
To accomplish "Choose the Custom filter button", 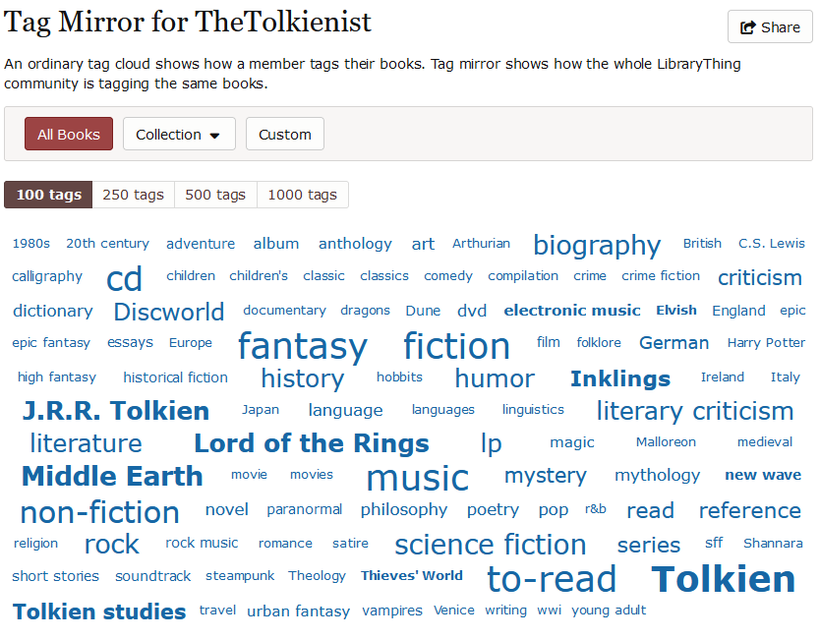I will (285, 134).
